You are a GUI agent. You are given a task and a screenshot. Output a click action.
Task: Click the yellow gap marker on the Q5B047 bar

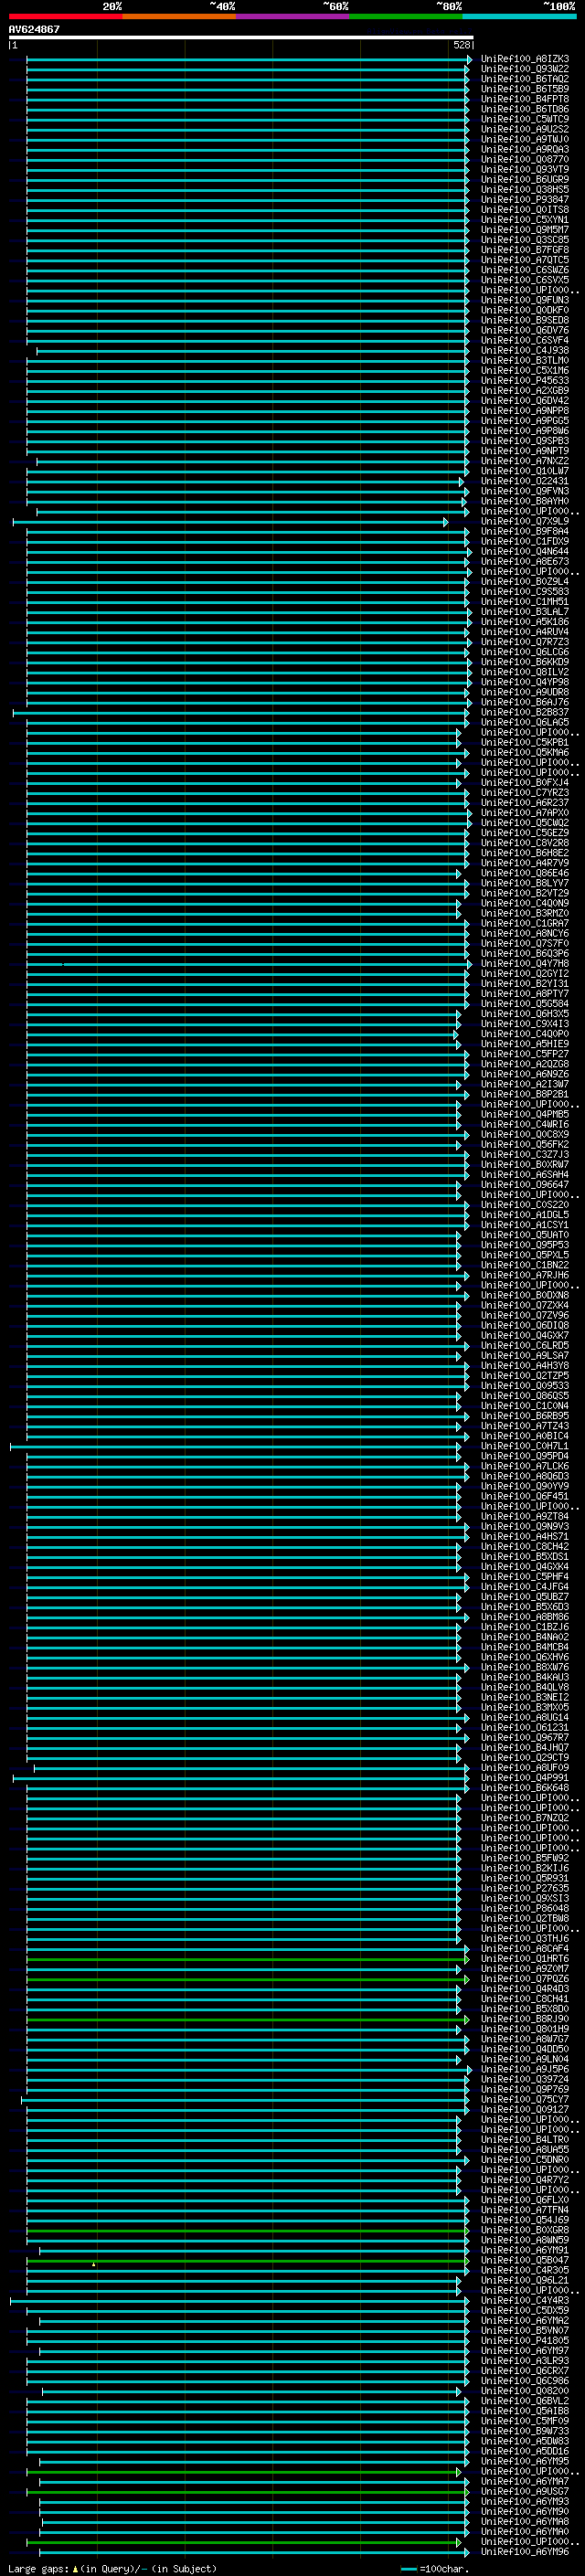pos(93,2264)
